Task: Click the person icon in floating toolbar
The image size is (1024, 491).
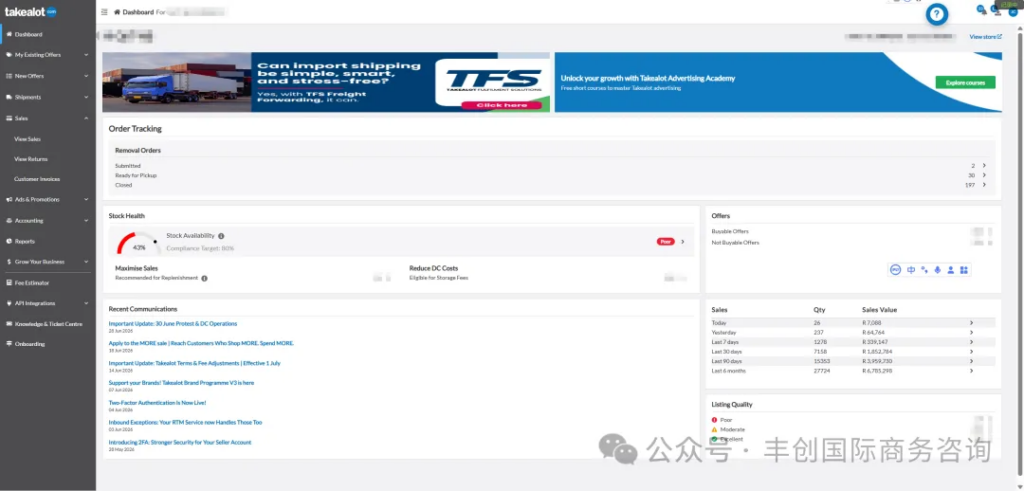Action: point(950,270)
